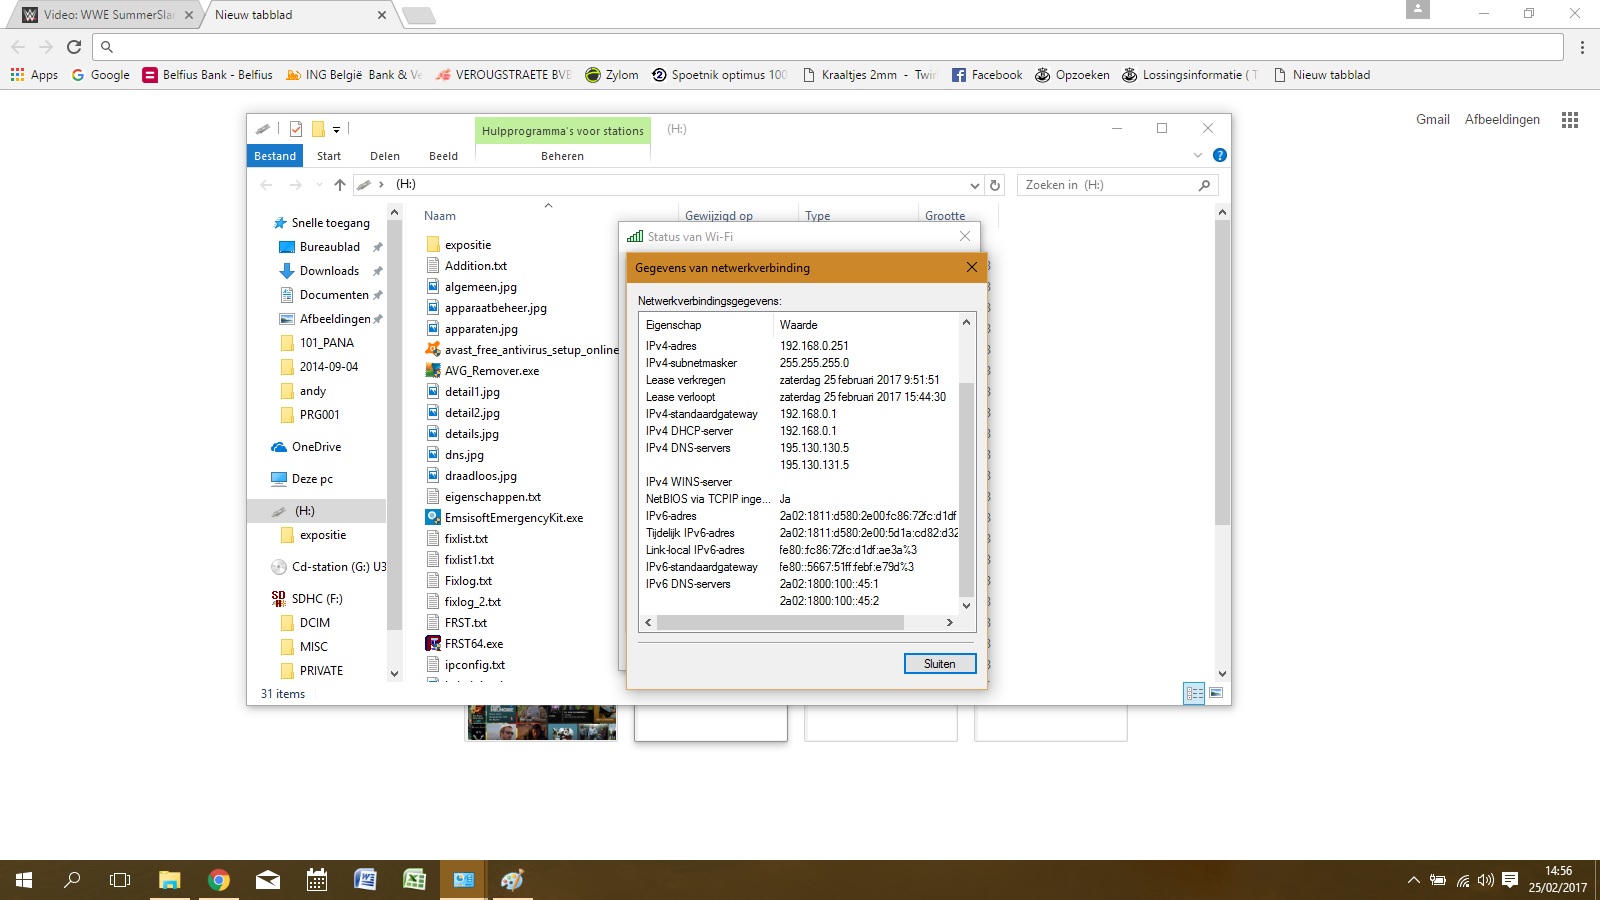Click the details list horizontal scrollbar
This screenshot has width=1600, height=900.
coord(780,622)
